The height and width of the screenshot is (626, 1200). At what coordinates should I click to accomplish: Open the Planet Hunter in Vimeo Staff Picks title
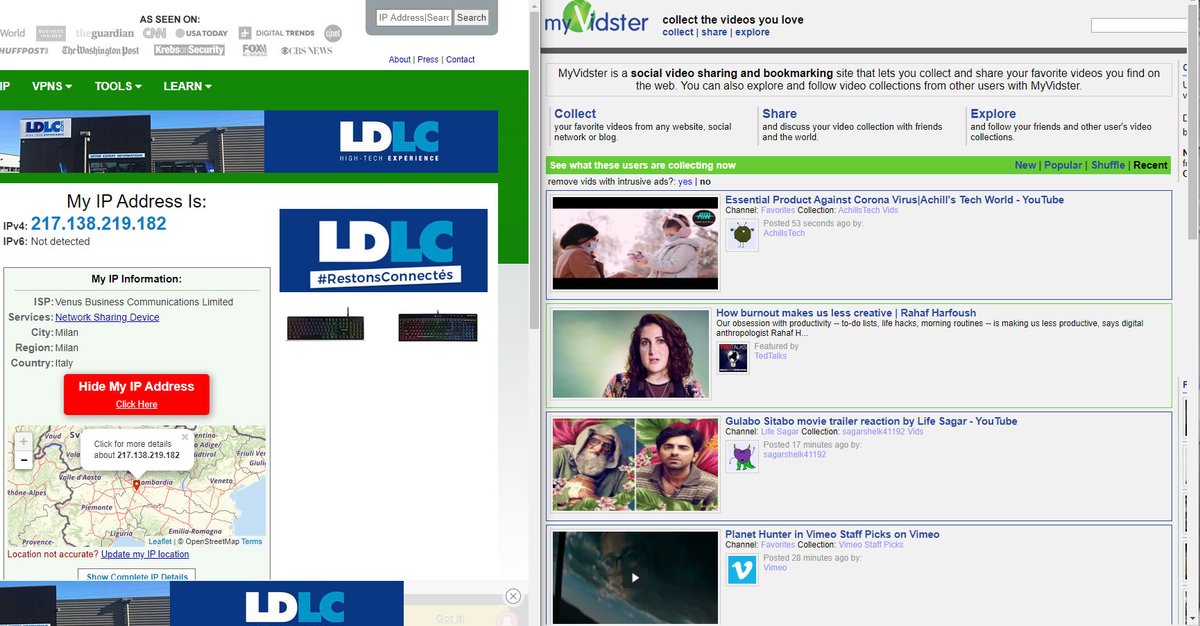click(x=832, y=534)
